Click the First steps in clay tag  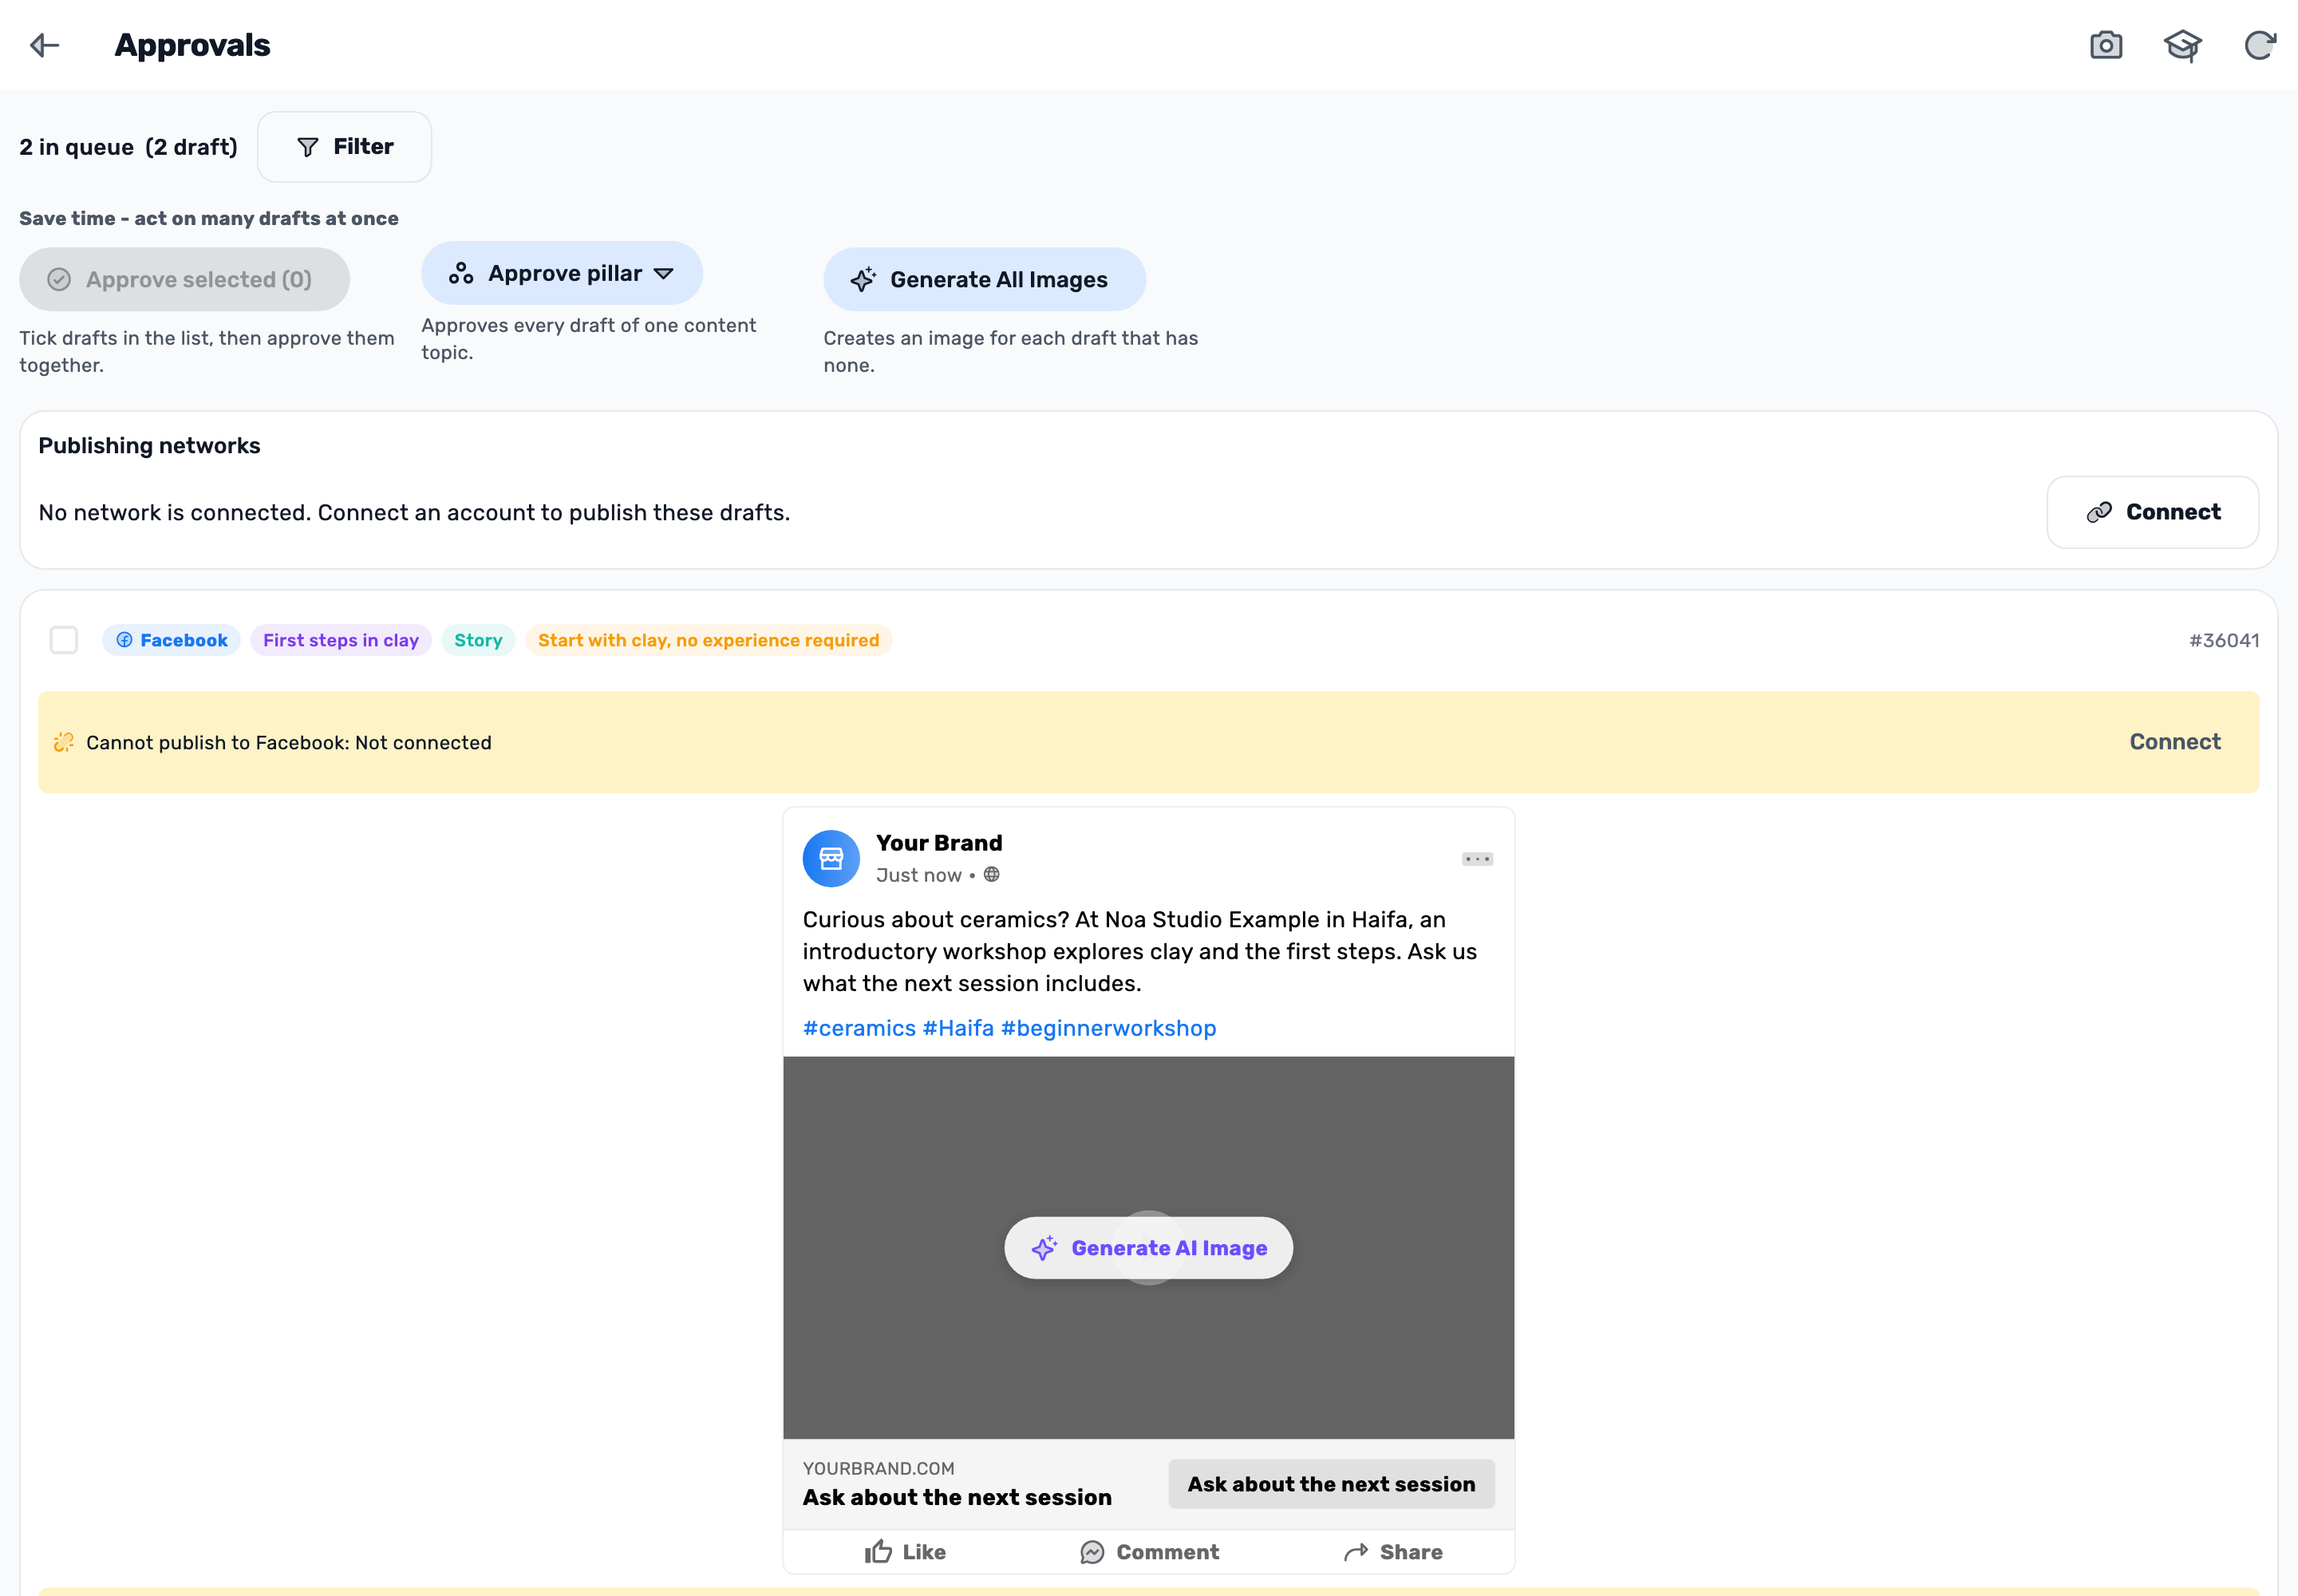tap(341, 640)
